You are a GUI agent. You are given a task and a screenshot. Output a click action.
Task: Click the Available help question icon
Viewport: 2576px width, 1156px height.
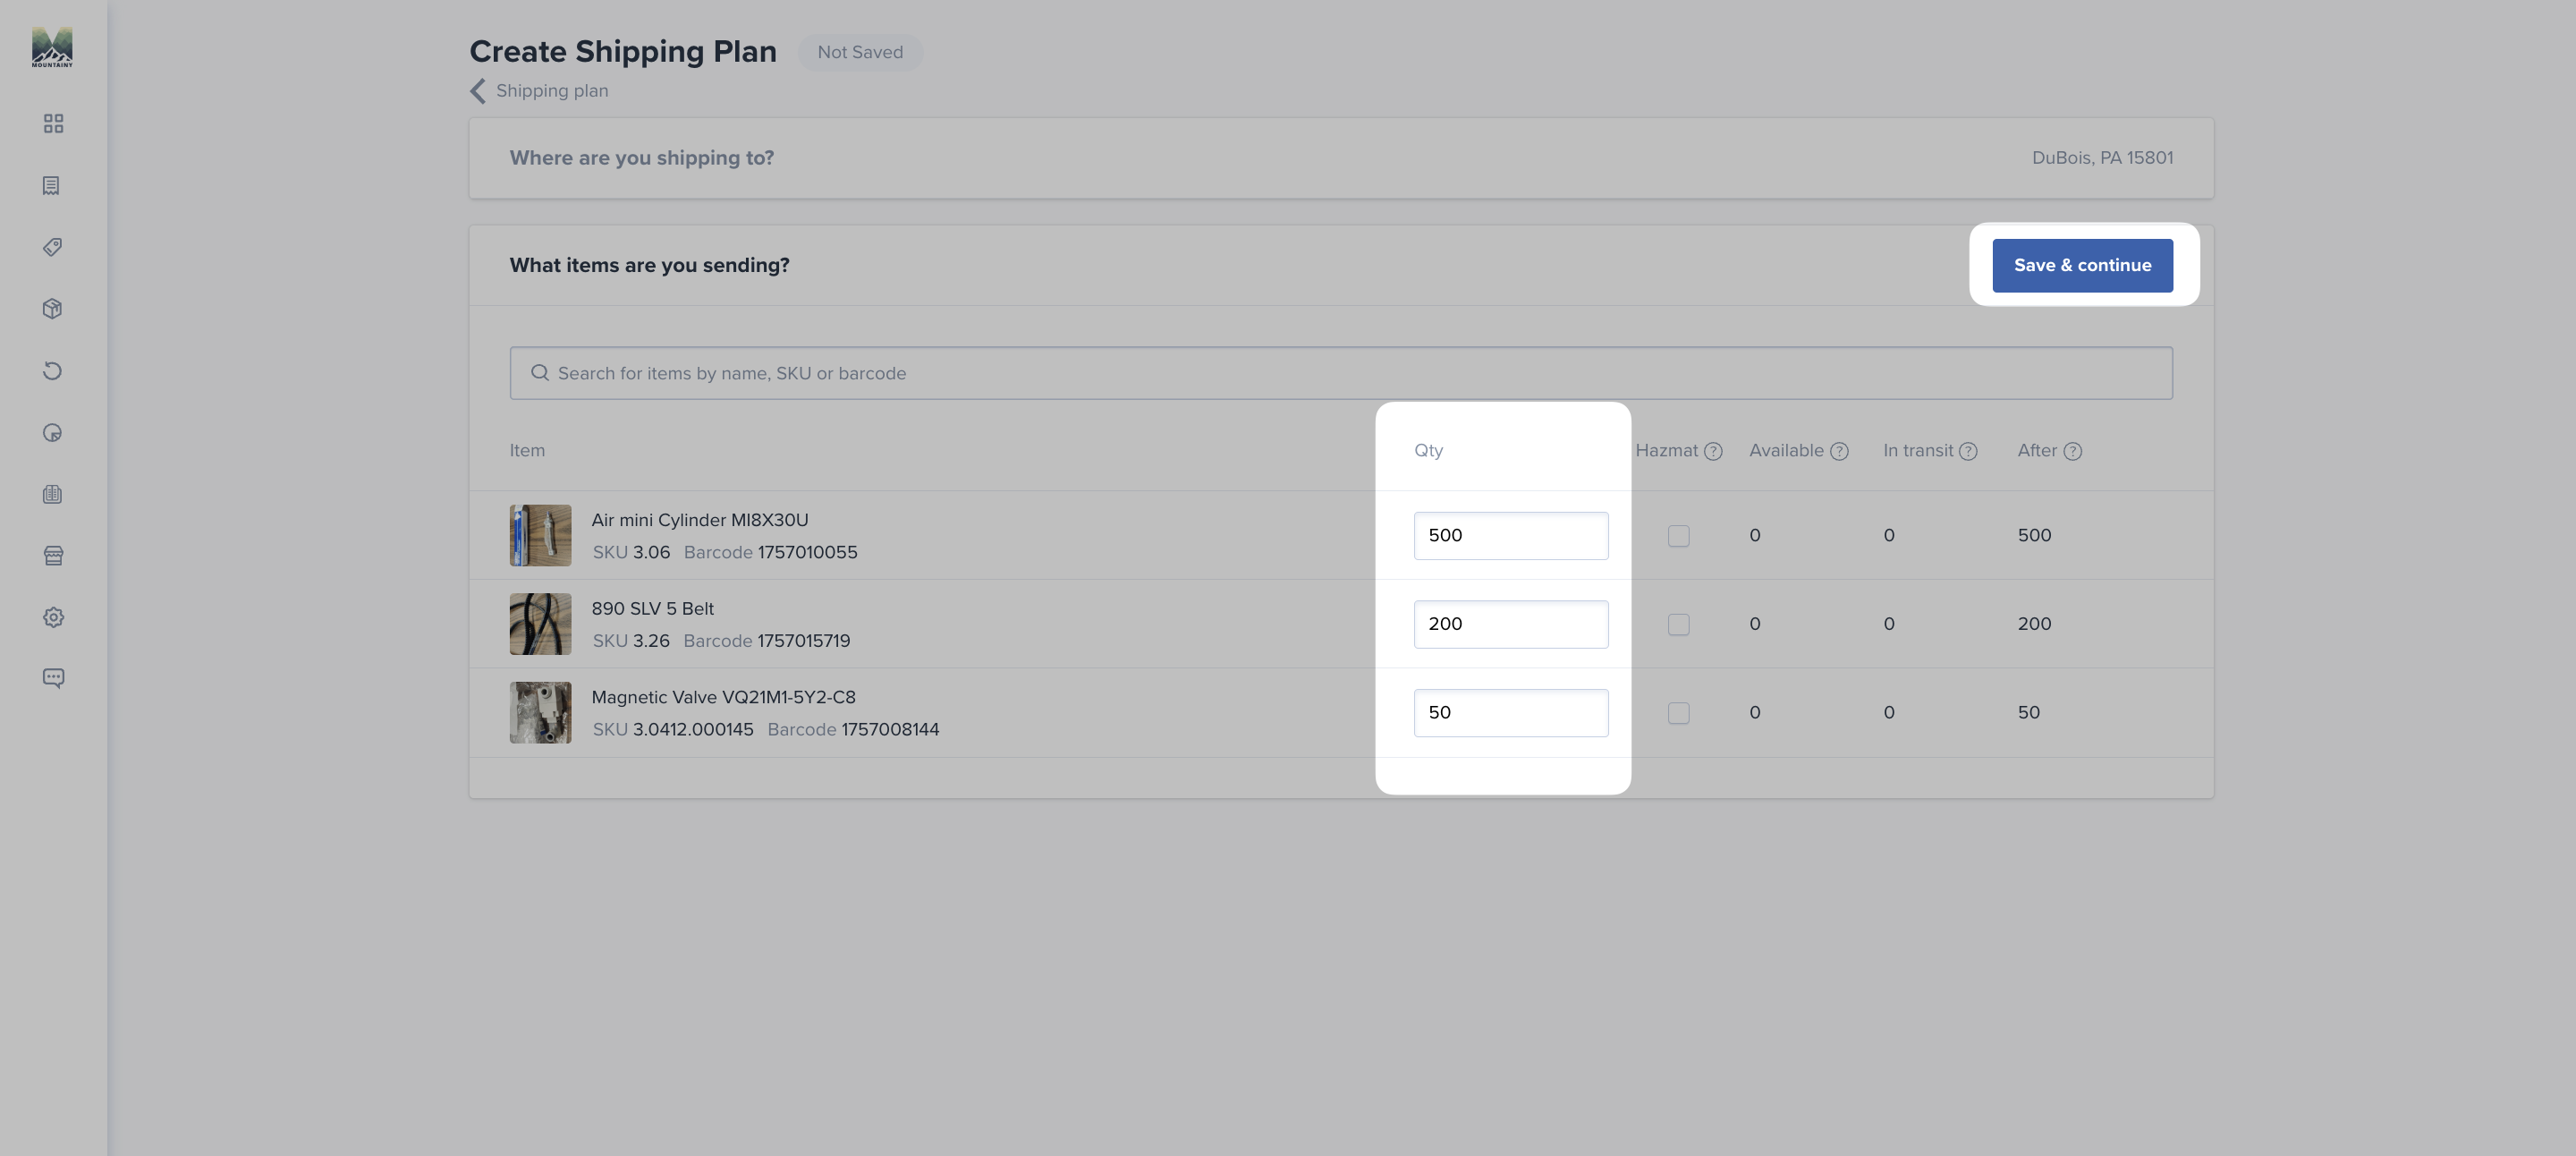click(x=1839, y=451)
